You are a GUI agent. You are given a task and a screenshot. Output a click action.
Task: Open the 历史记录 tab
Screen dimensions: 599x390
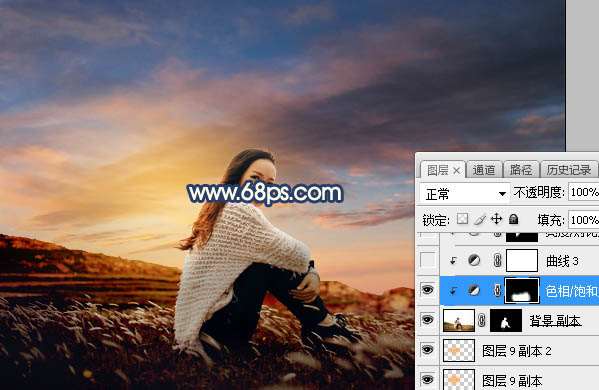pyautogui.click(x=568, y=170)
